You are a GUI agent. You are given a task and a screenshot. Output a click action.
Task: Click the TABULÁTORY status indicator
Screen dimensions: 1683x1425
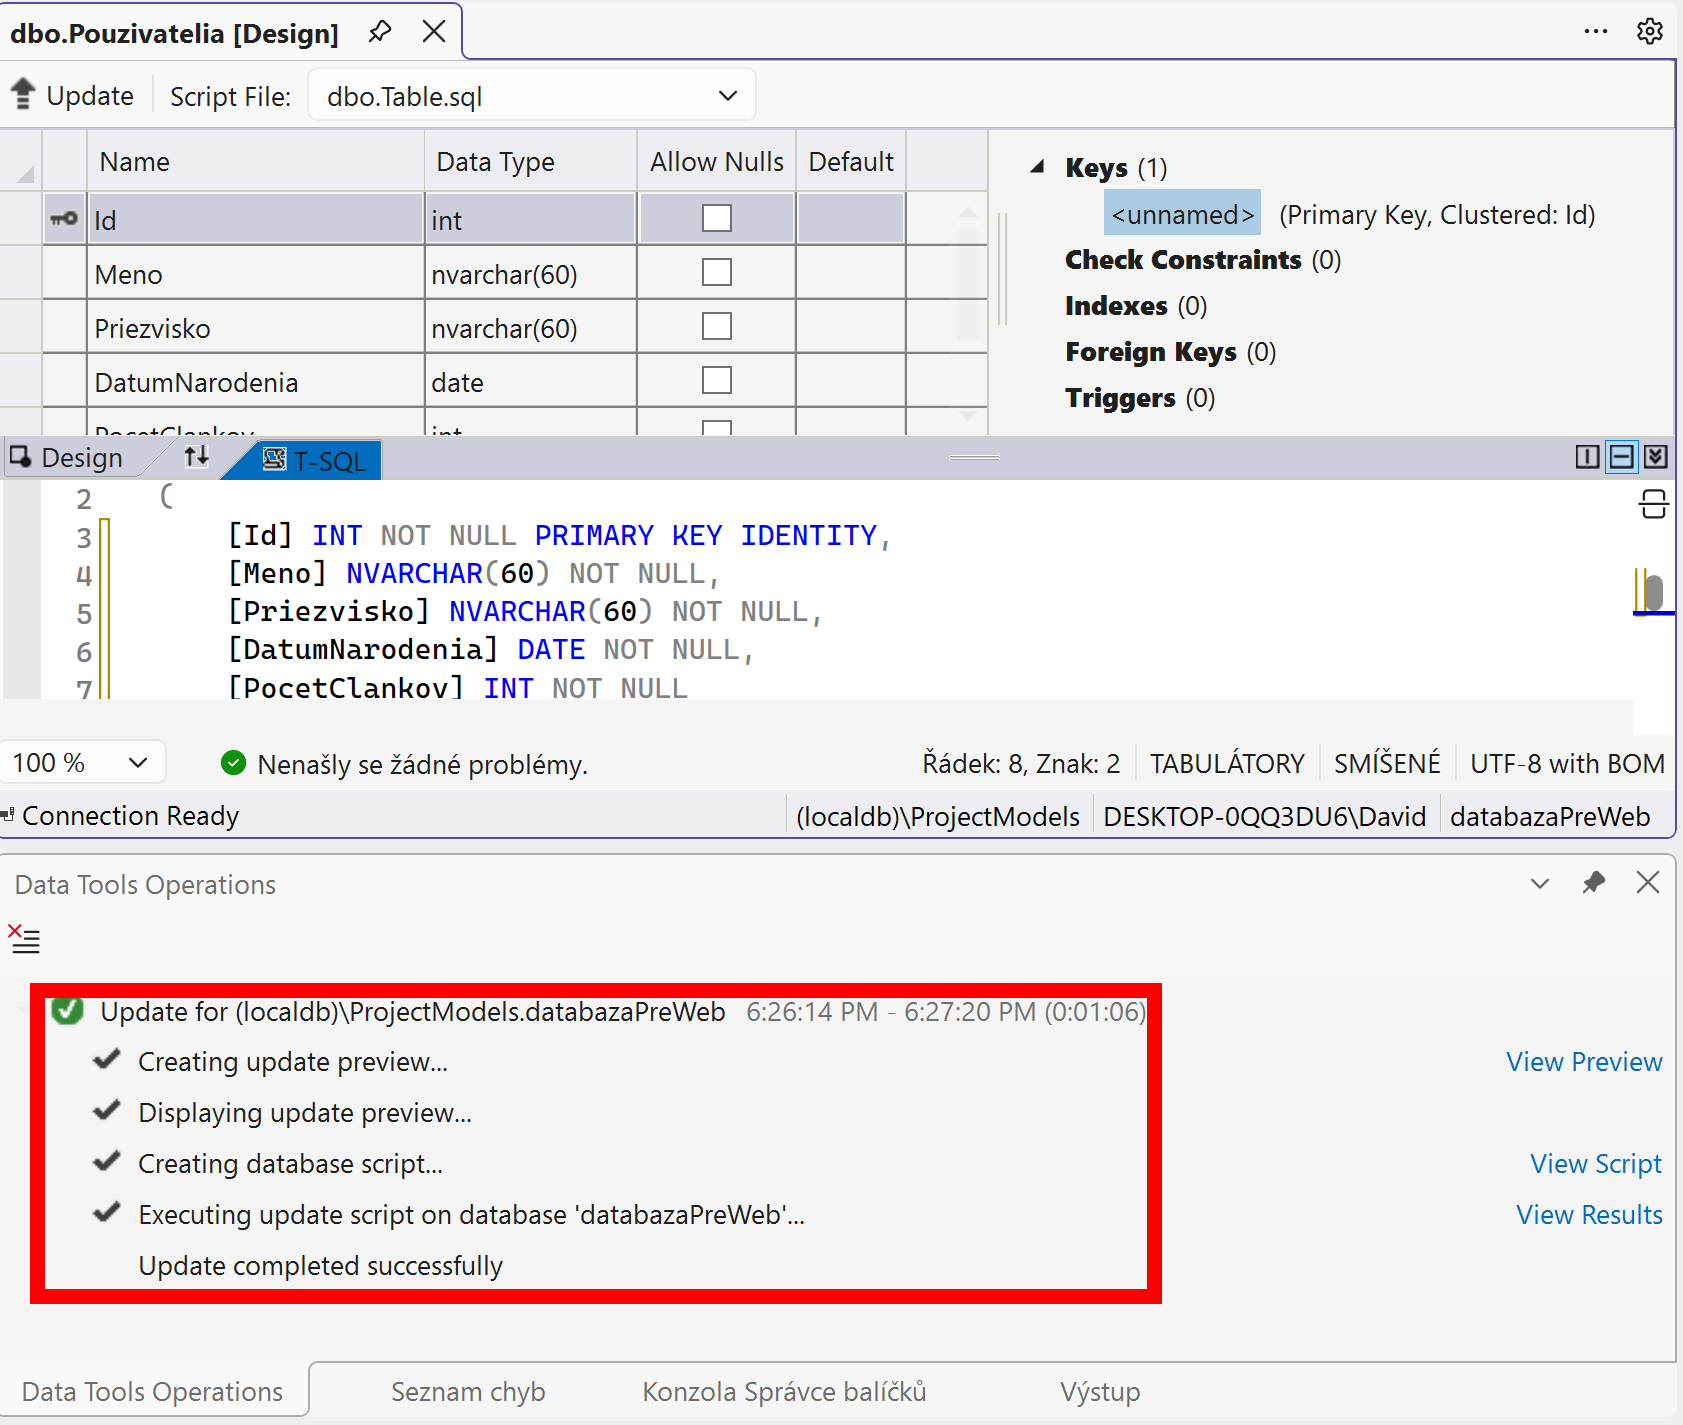tap(1227, 764)
